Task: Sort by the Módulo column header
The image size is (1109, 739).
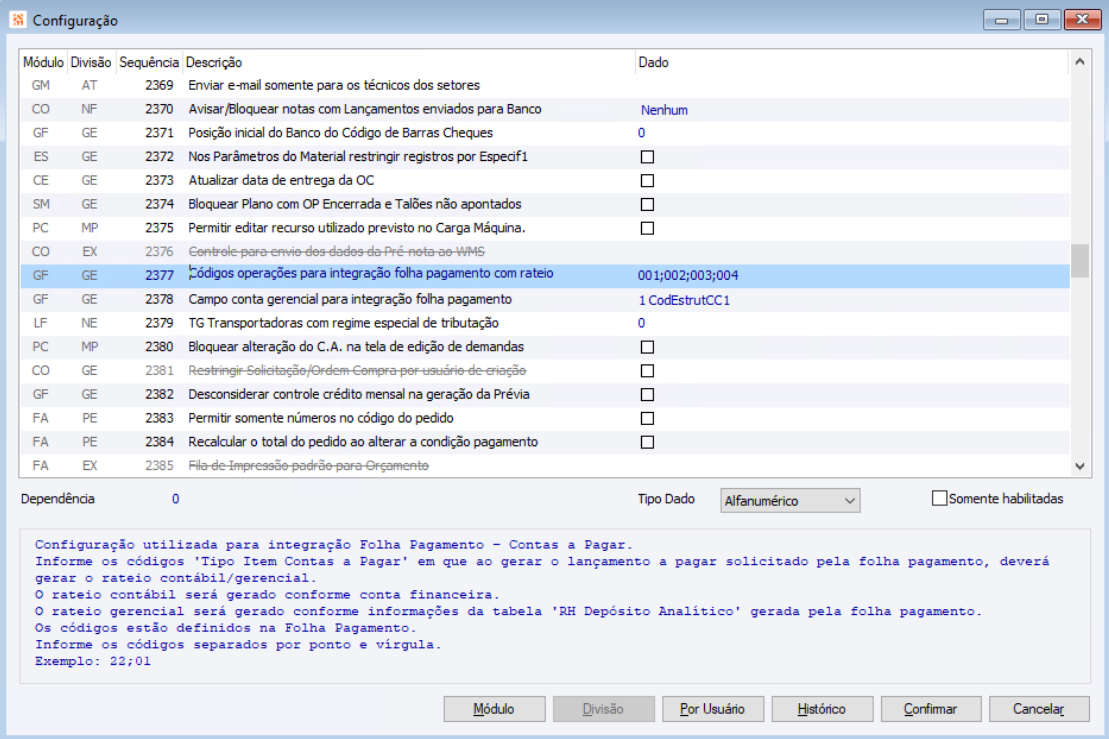Action: 43,62
